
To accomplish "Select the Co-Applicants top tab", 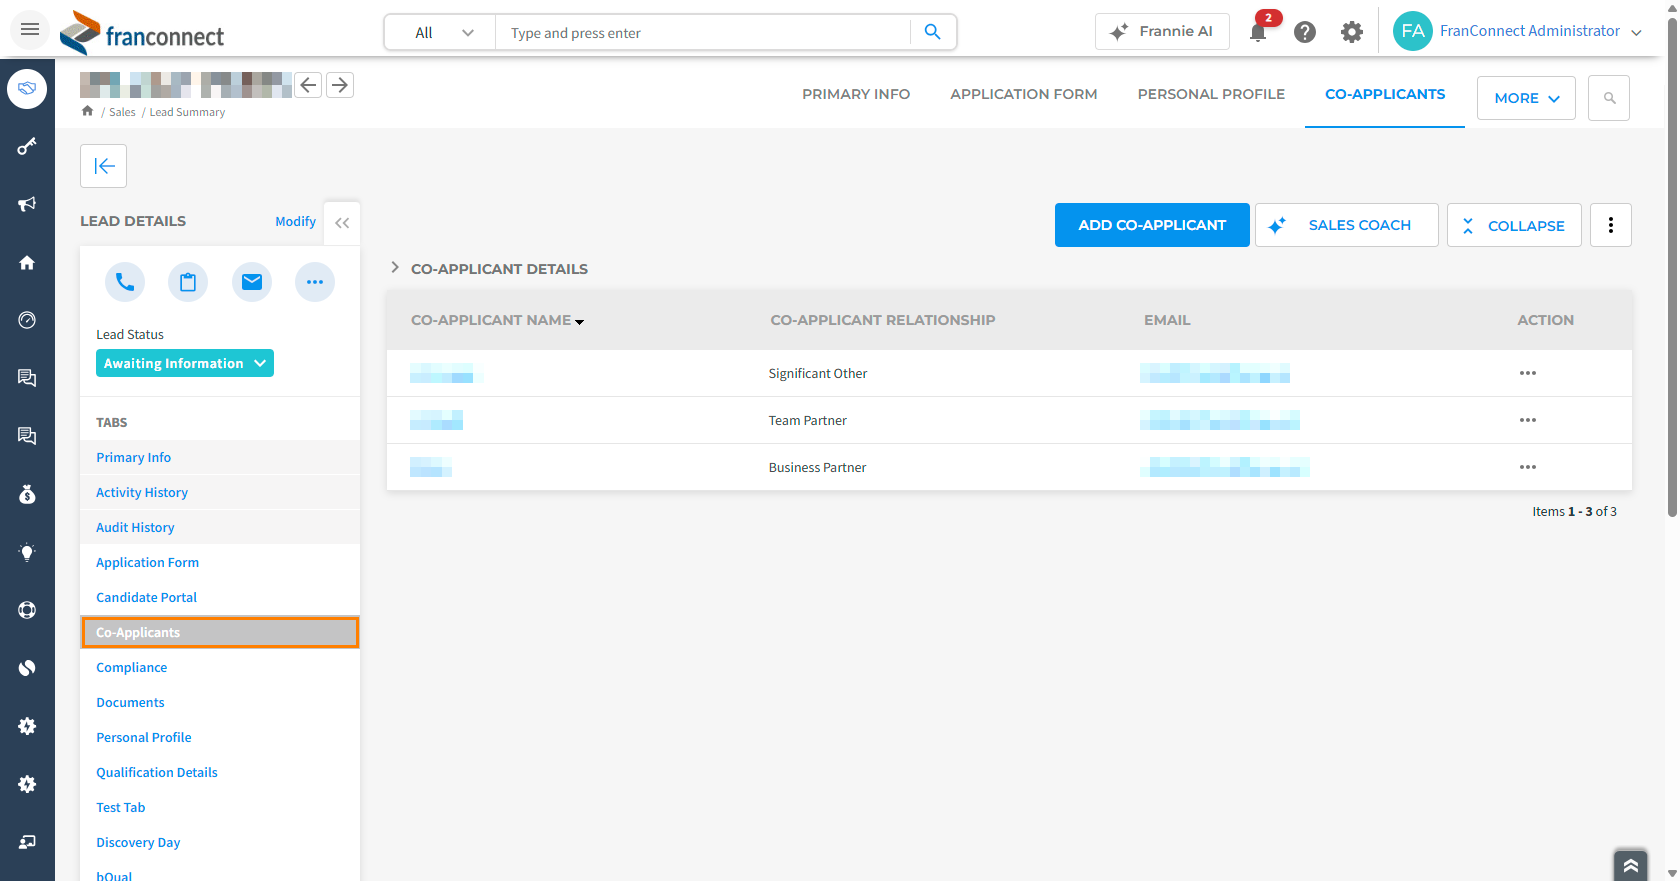I will 1385,94.
